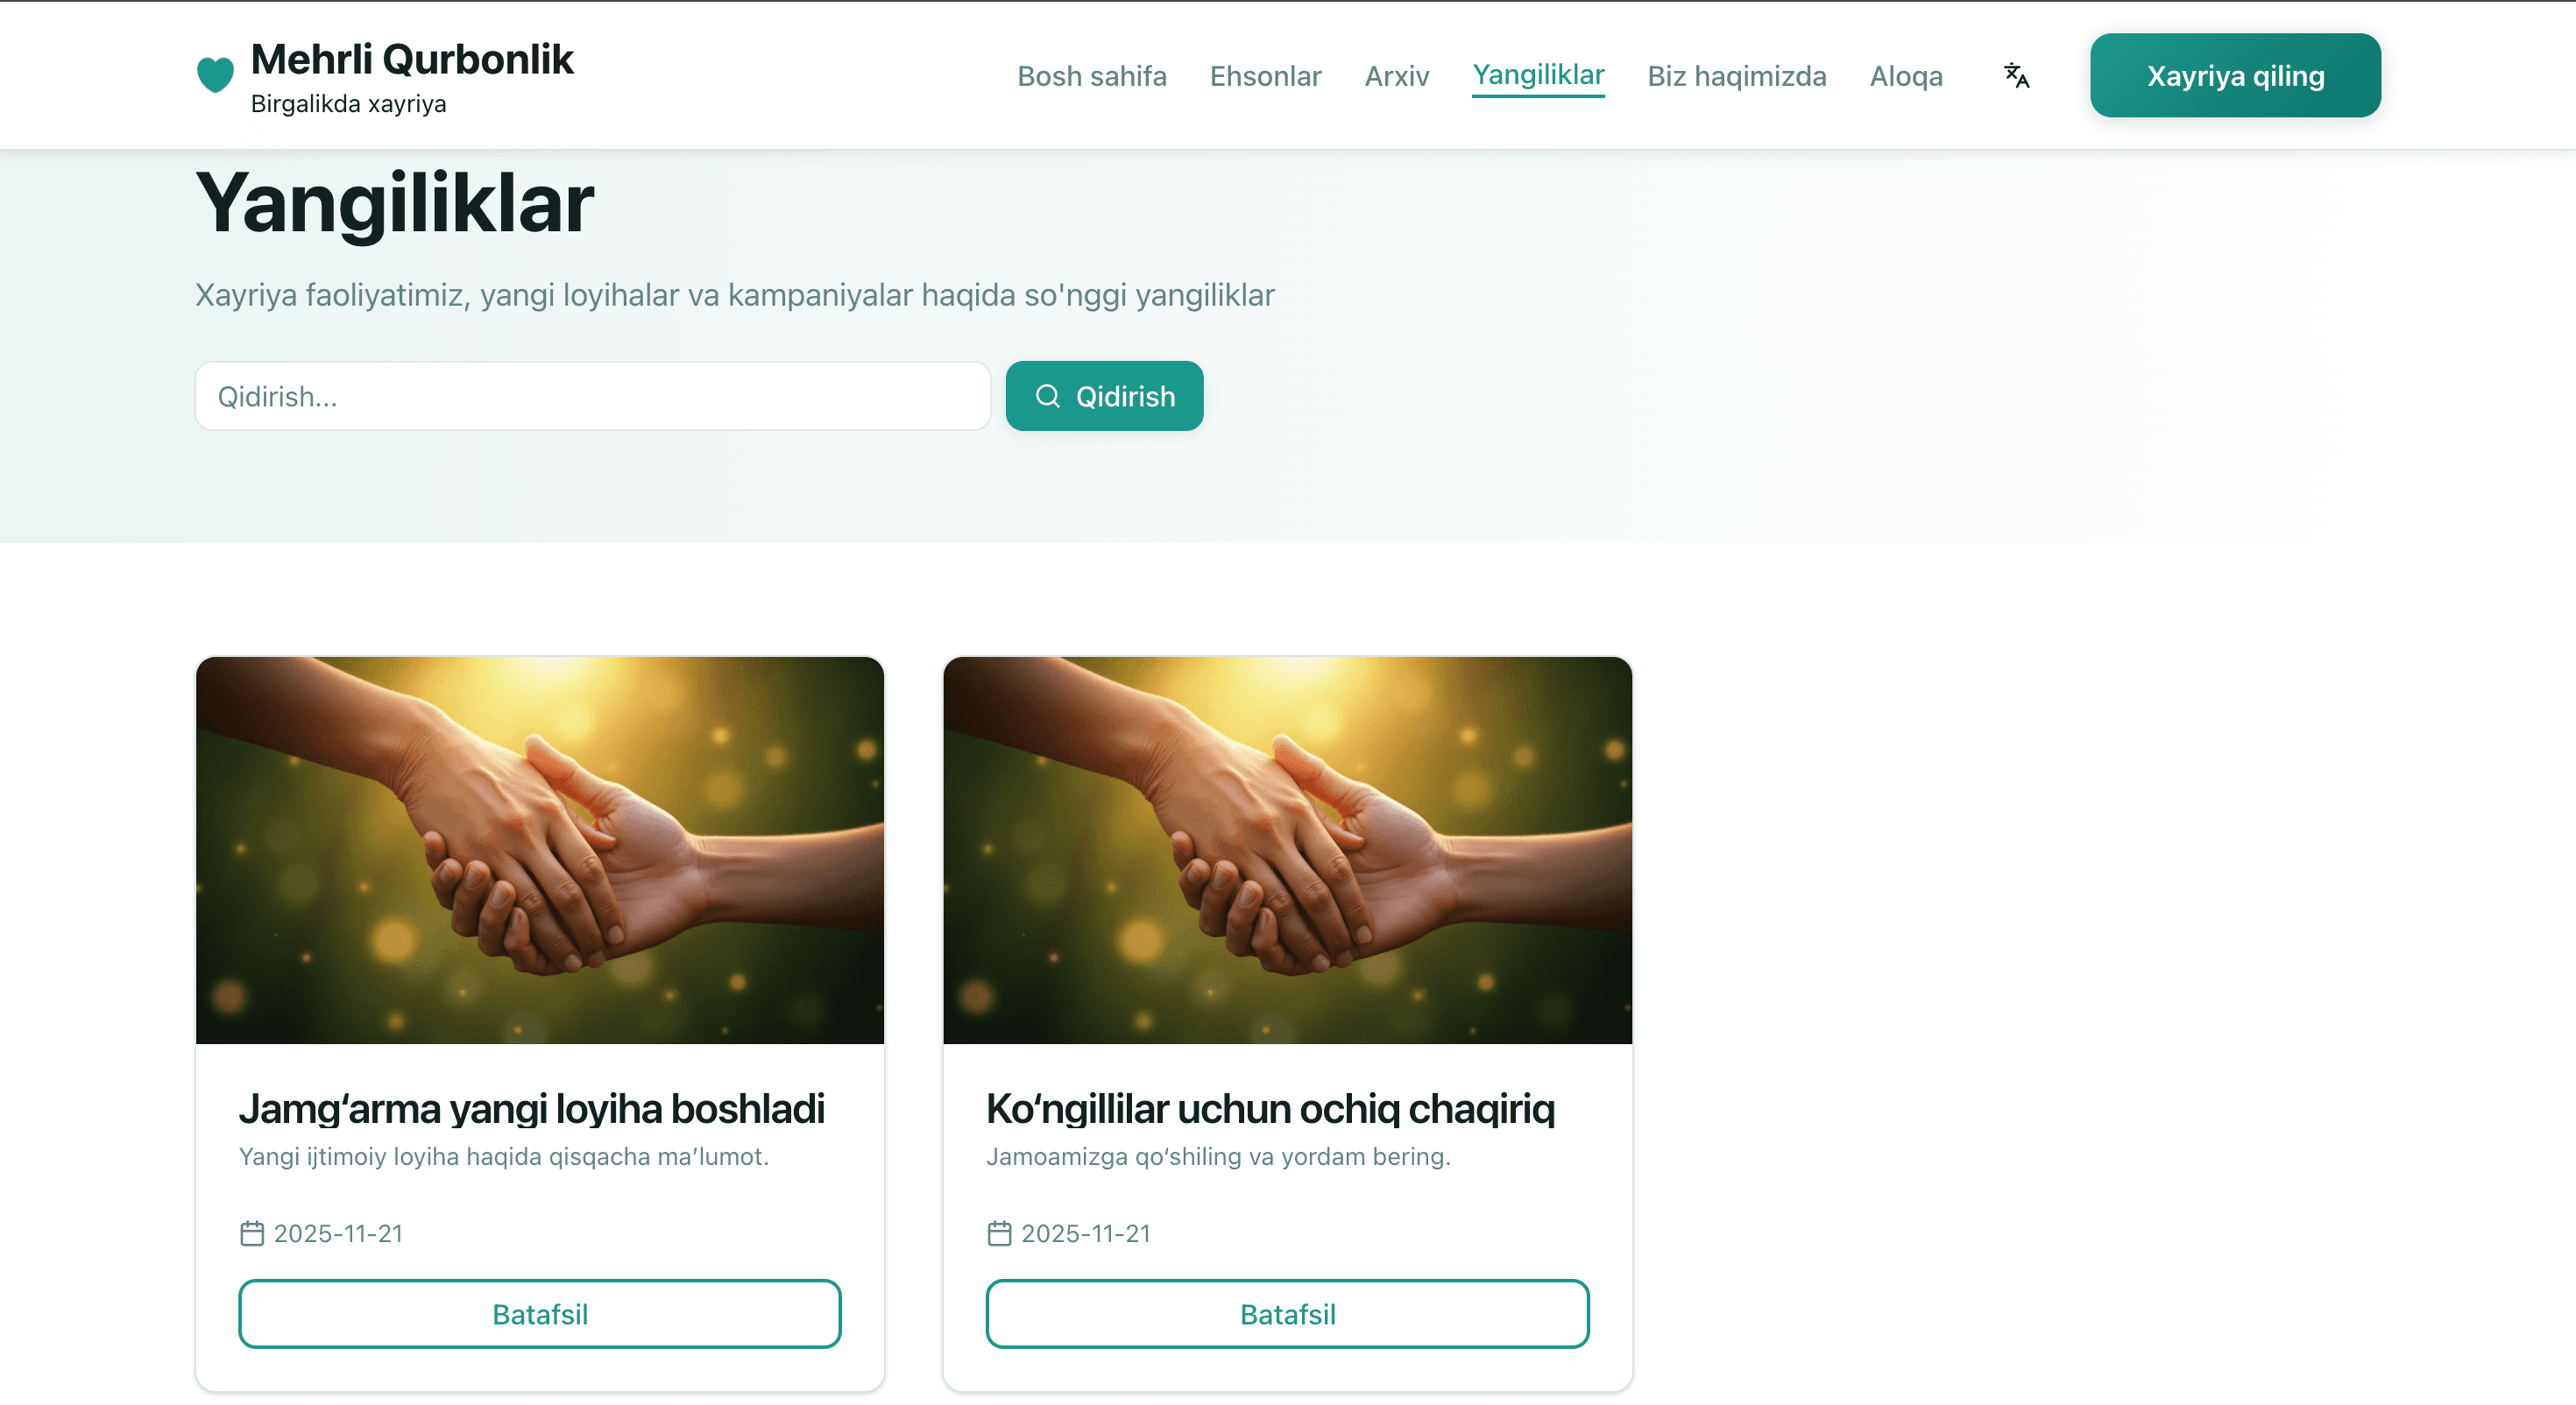The width and height of the screenshot is (2576, 1405).
Task: Click the Mehrli Qurbonlik site title
Action: [x=412, y=59]
